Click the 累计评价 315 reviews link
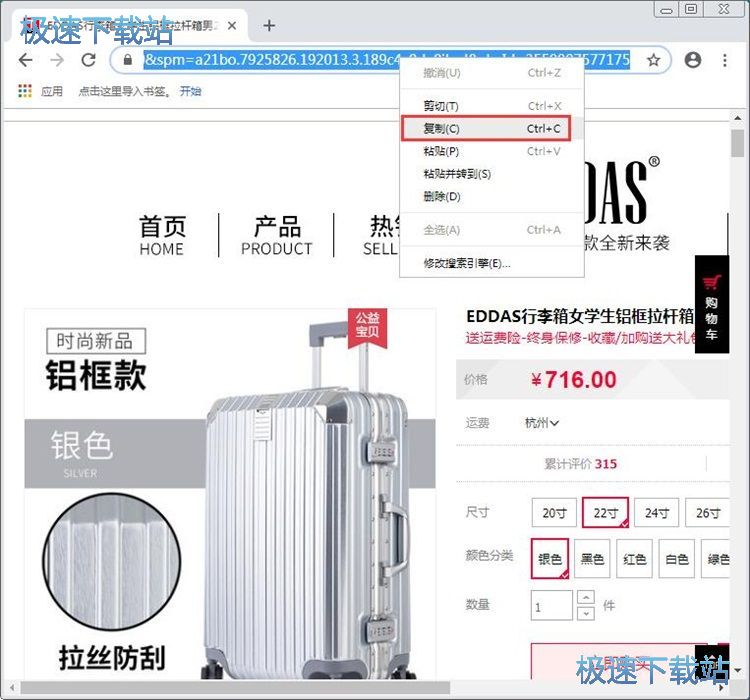 pos(580,464)
